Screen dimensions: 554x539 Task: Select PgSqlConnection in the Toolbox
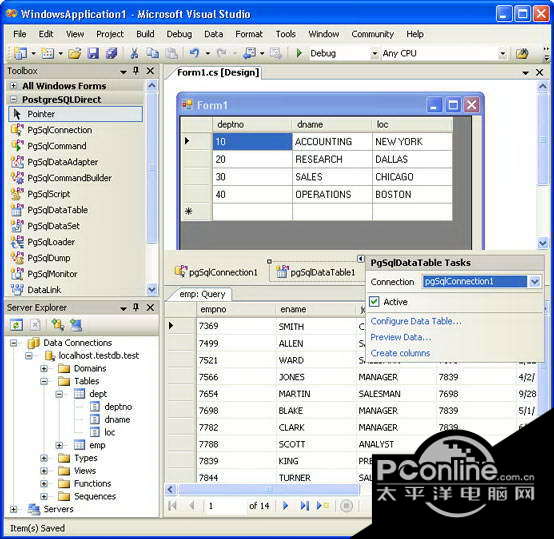(x=59, y=130)
